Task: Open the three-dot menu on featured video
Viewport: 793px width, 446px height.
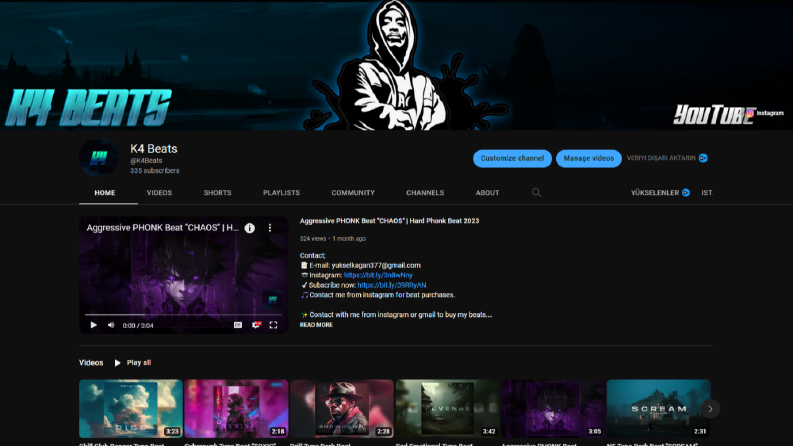Action: 270,228
